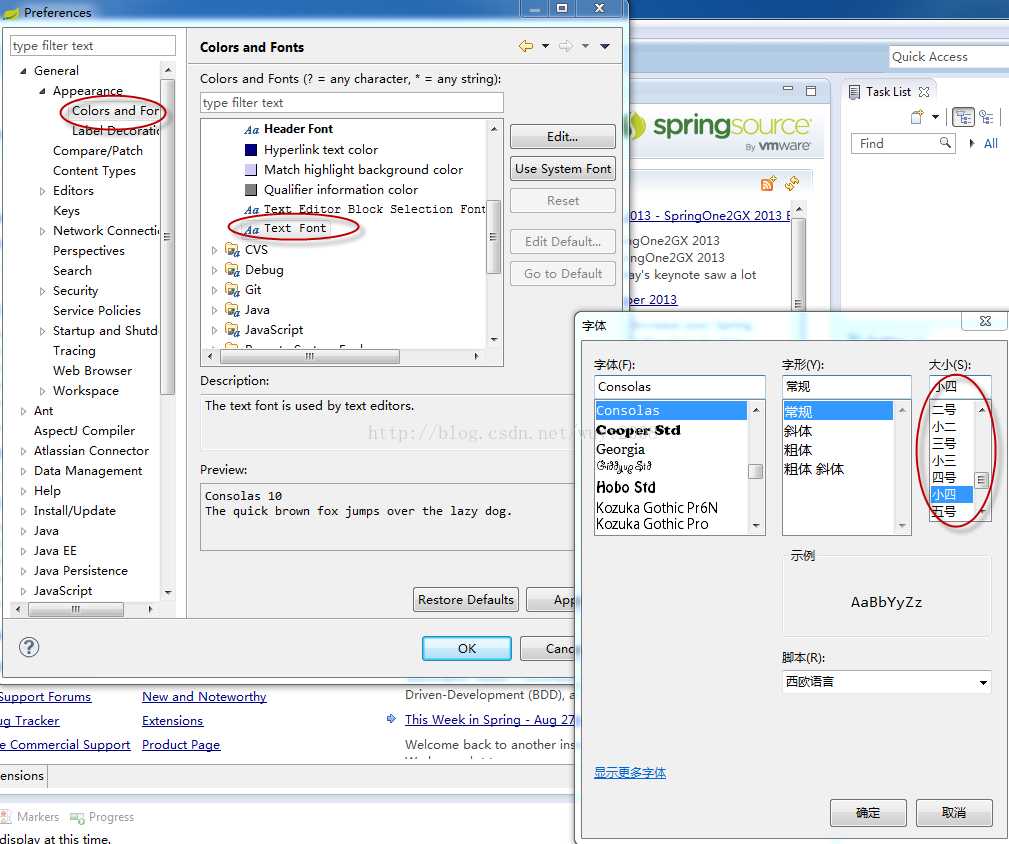This screenshot has width=1009, height=844.
Task: Open New and Noteworthy link
Action: (204, 697)
